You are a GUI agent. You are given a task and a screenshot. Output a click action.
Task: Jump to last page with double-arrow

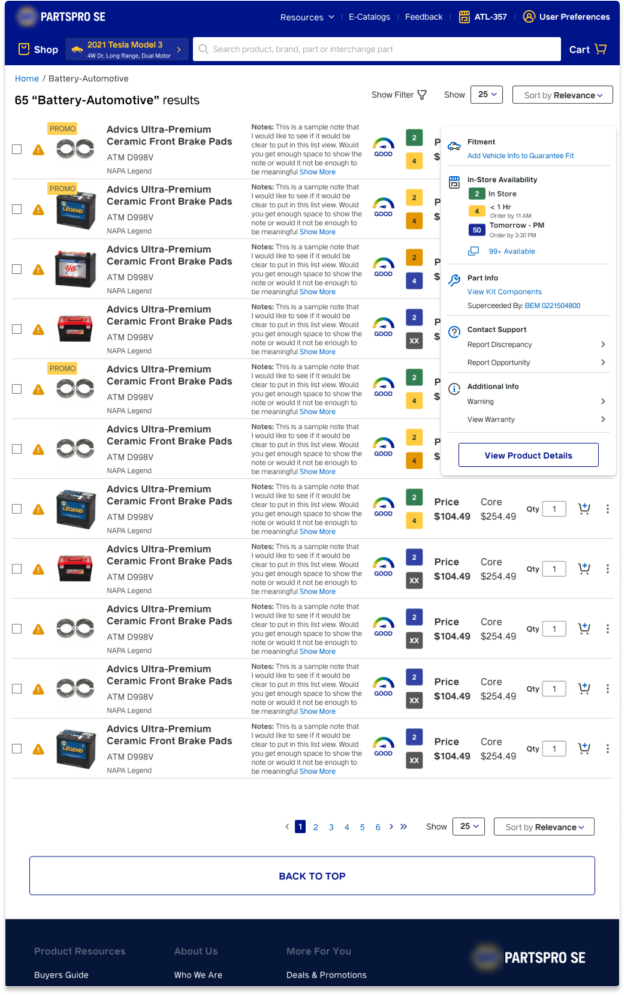coord(403,826)
